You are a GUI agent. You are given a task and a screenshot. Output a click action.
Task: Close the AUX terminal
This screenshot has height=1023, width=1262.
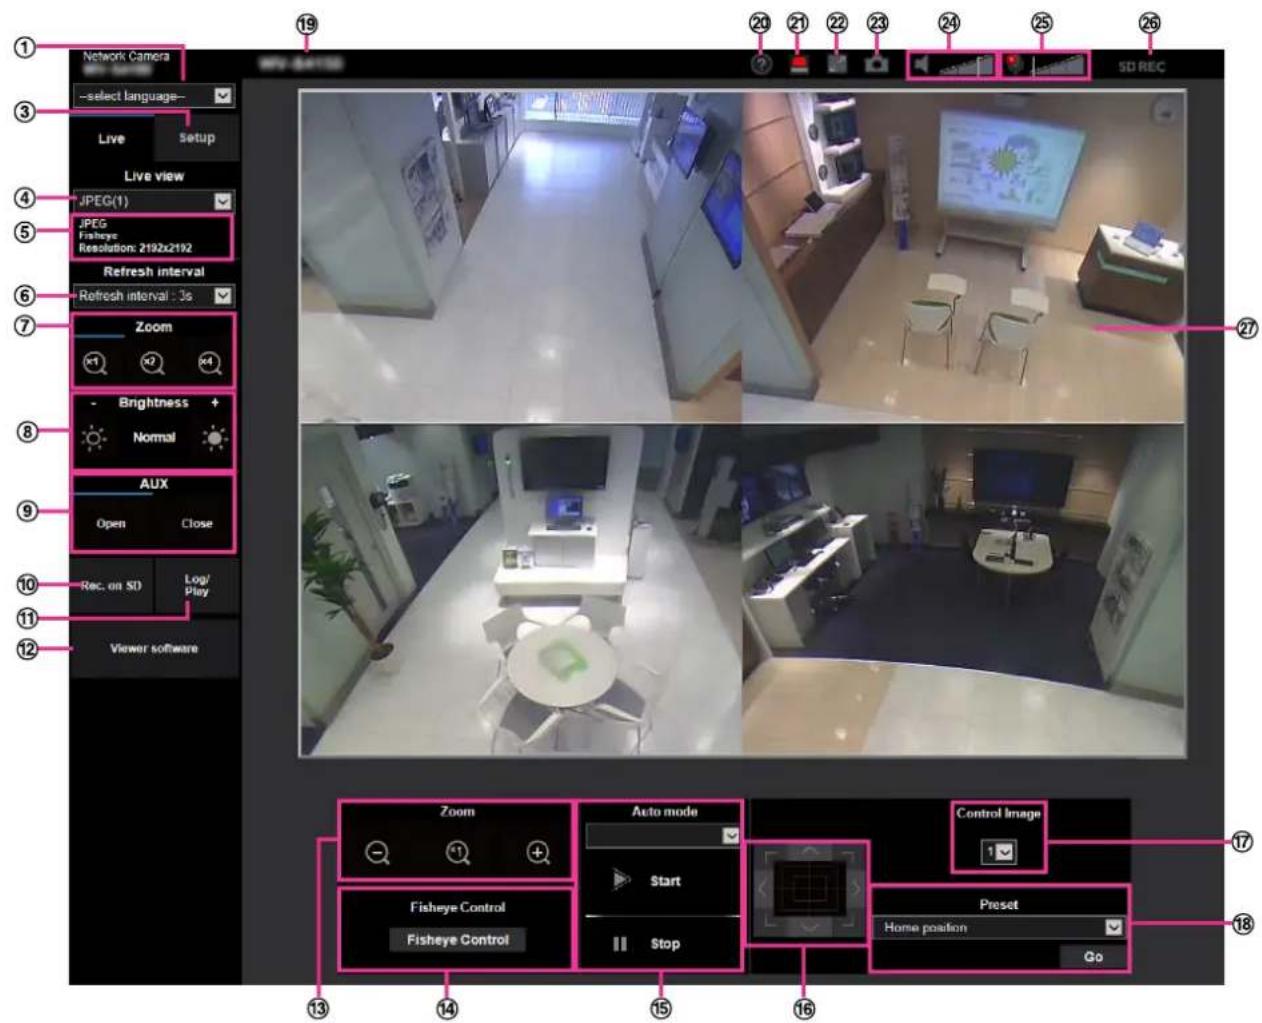(x=196, y=523)
